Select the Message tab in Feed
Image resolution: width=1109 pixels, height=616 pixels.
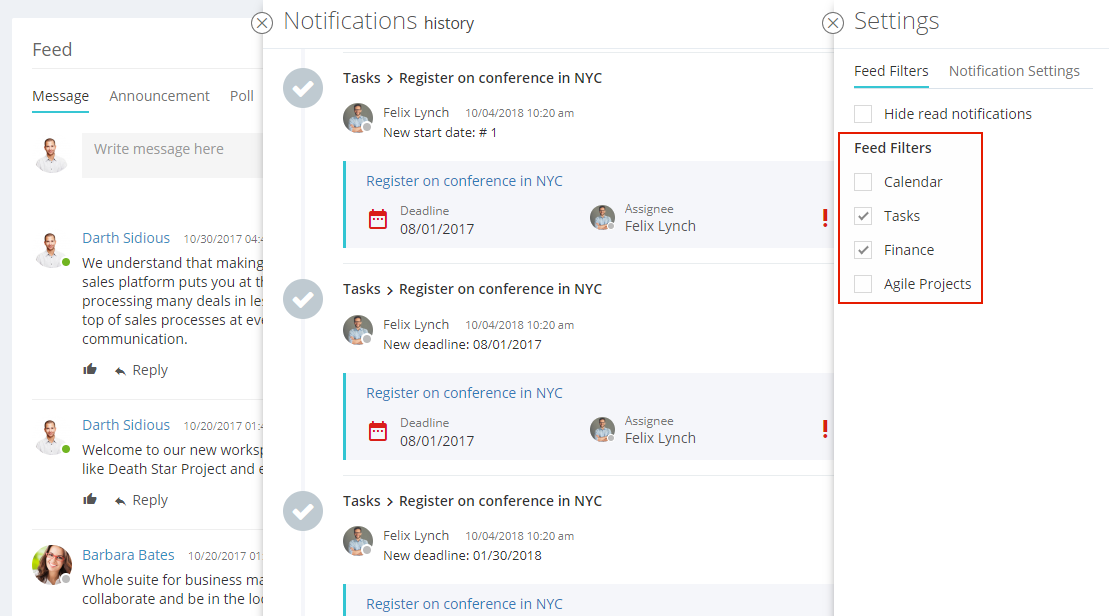click(x=61, y=96)
